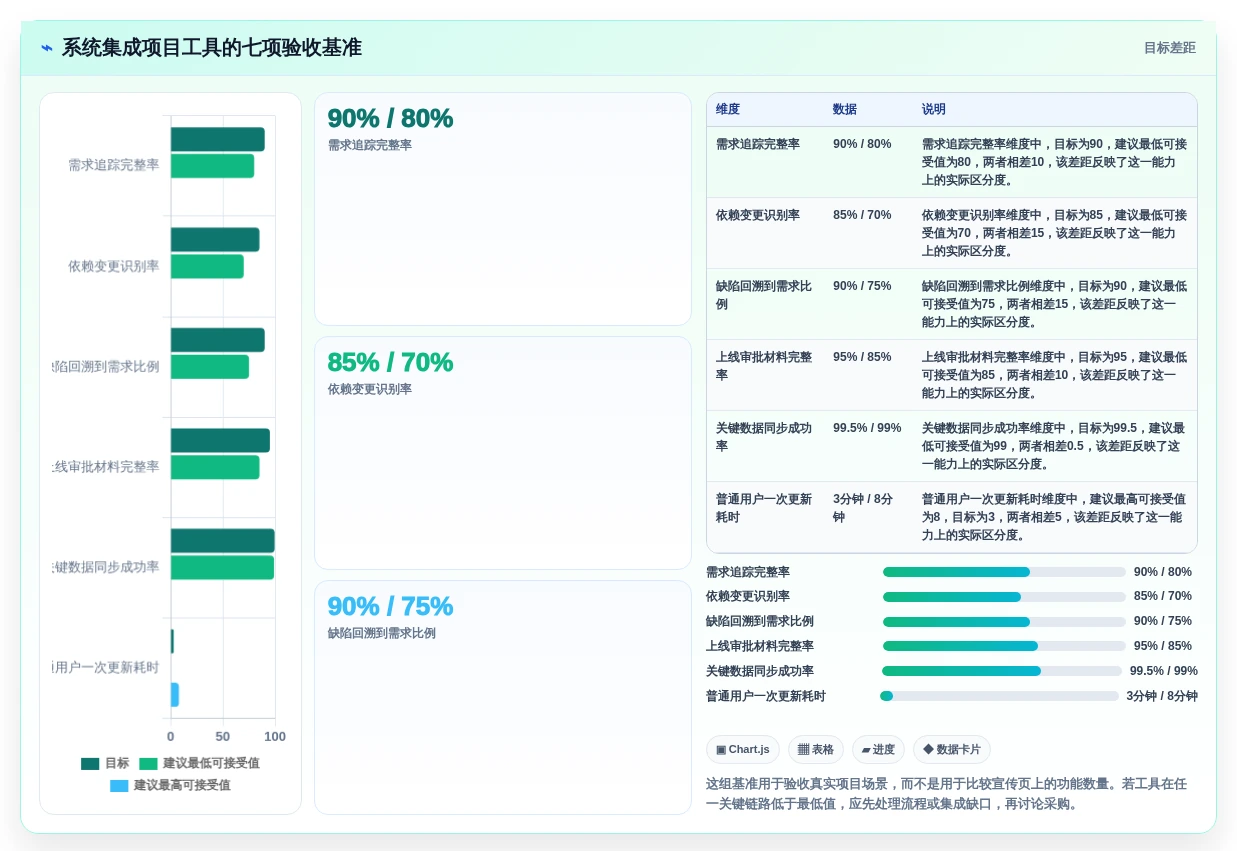The height and width of the screenshot is (851, 1237).
Task: Click the 维度 column header
Action: [x=728, y=110]
